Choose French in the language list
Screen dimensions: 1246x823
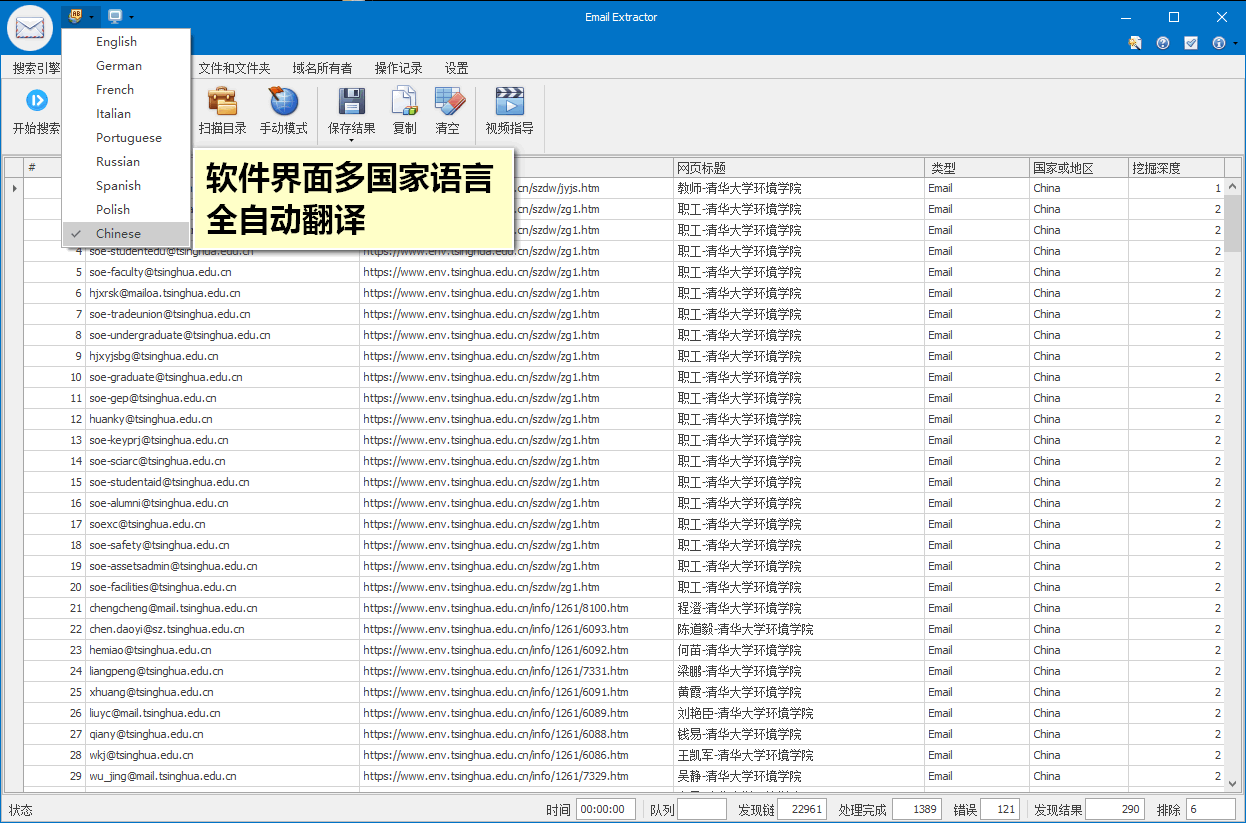(126, 90)
